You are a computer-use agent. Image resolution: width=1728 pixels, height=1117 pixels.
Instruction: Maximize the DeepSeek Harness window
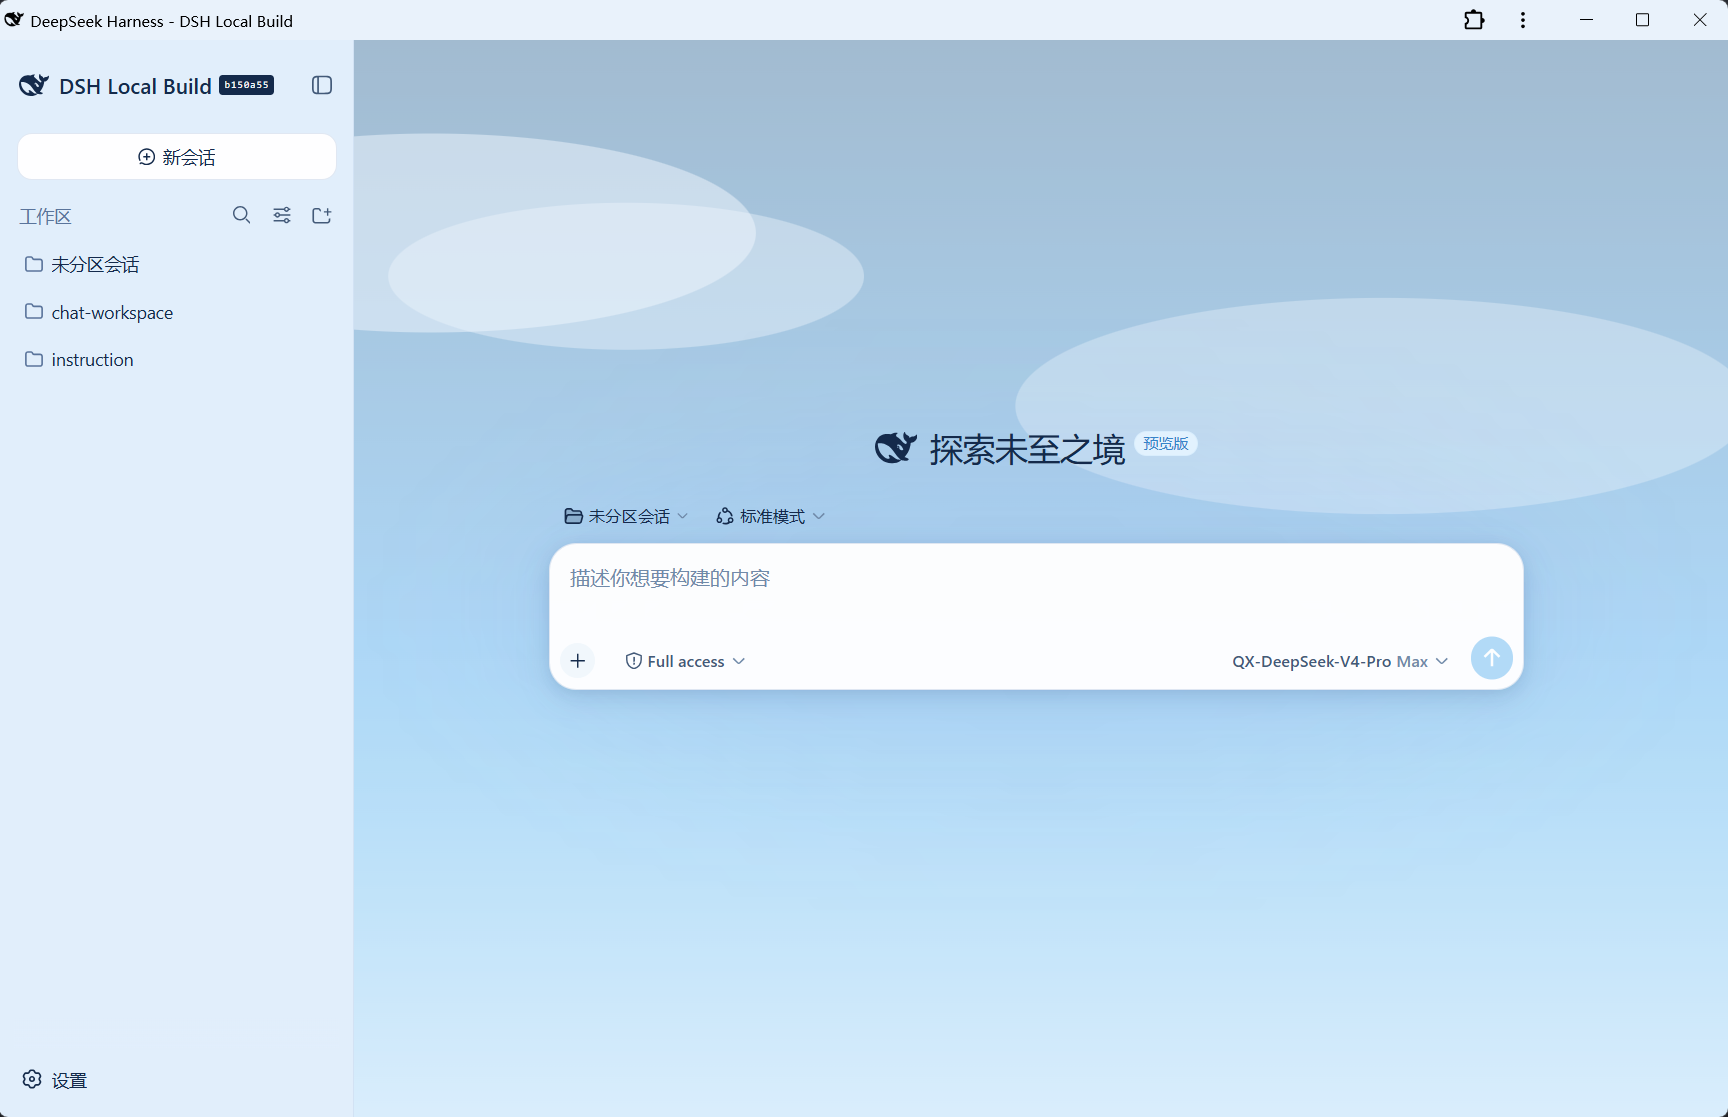(x=1642, y=20)
